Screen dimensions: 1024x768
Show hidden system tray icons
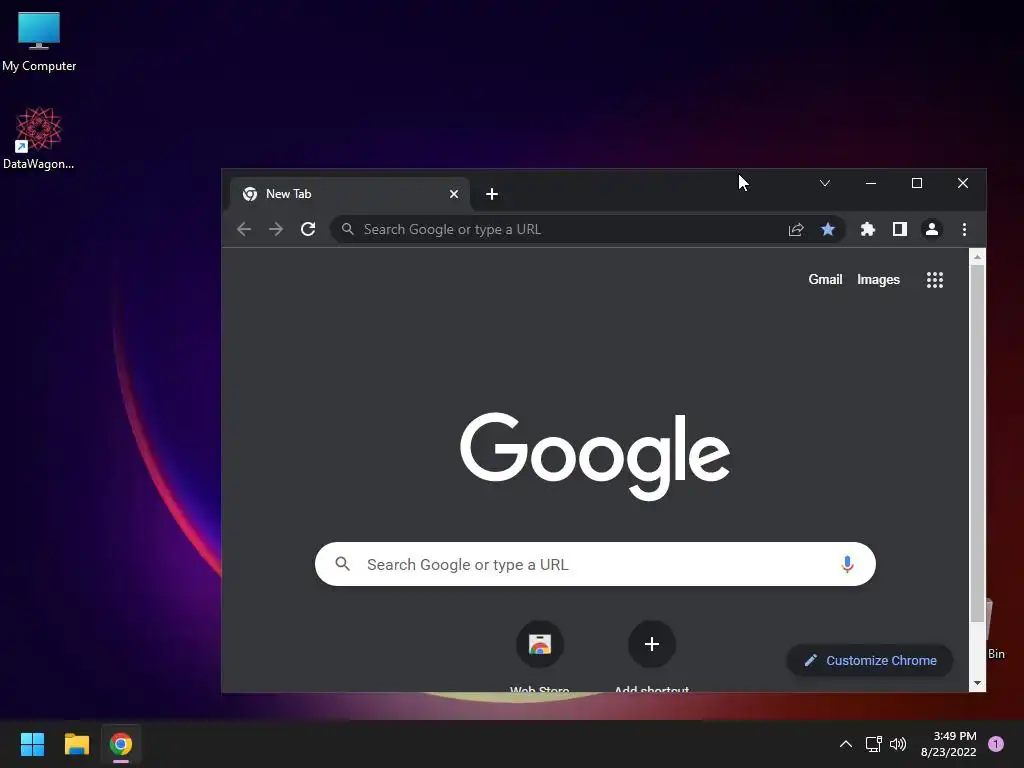point(845,744)
